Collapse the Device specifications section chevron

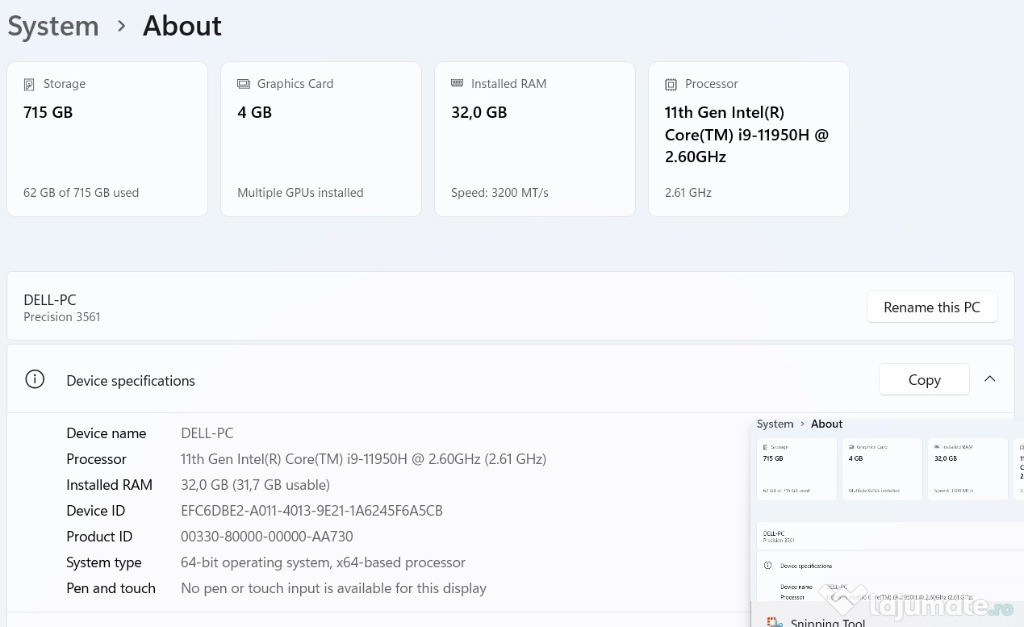(989, 379)
